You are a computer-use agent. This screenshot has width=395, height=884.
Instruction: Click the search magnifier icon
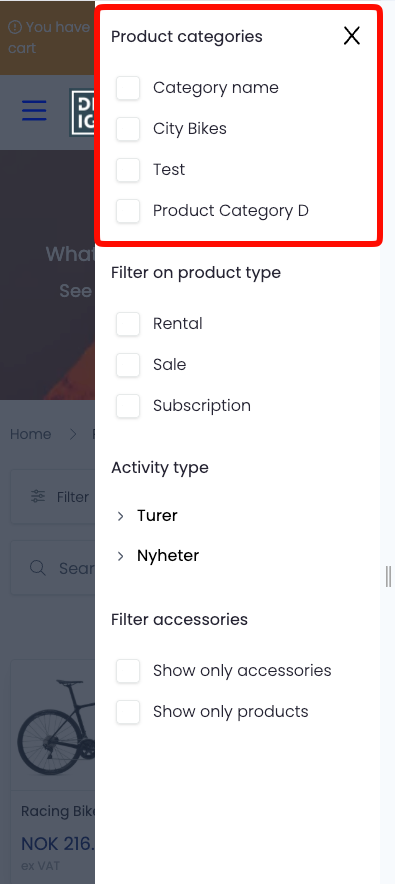[x=38, y=568]
